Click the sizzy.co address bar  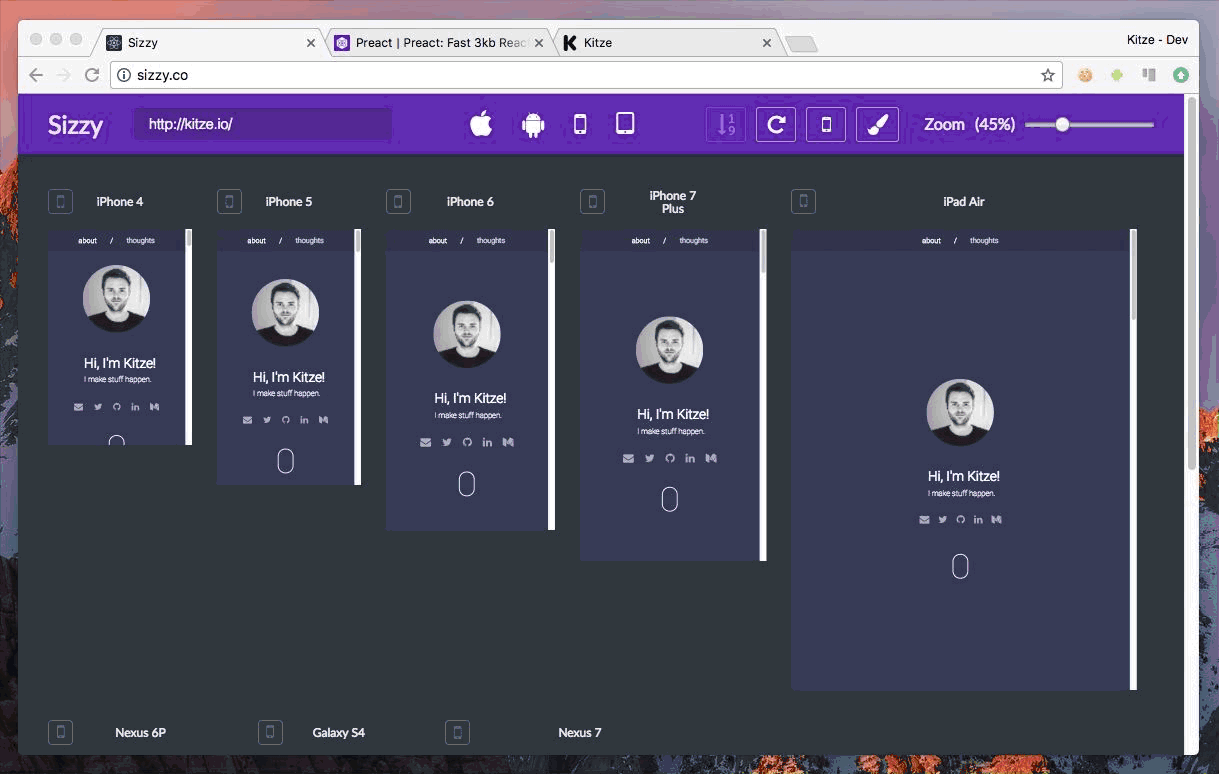pos(585,75)
